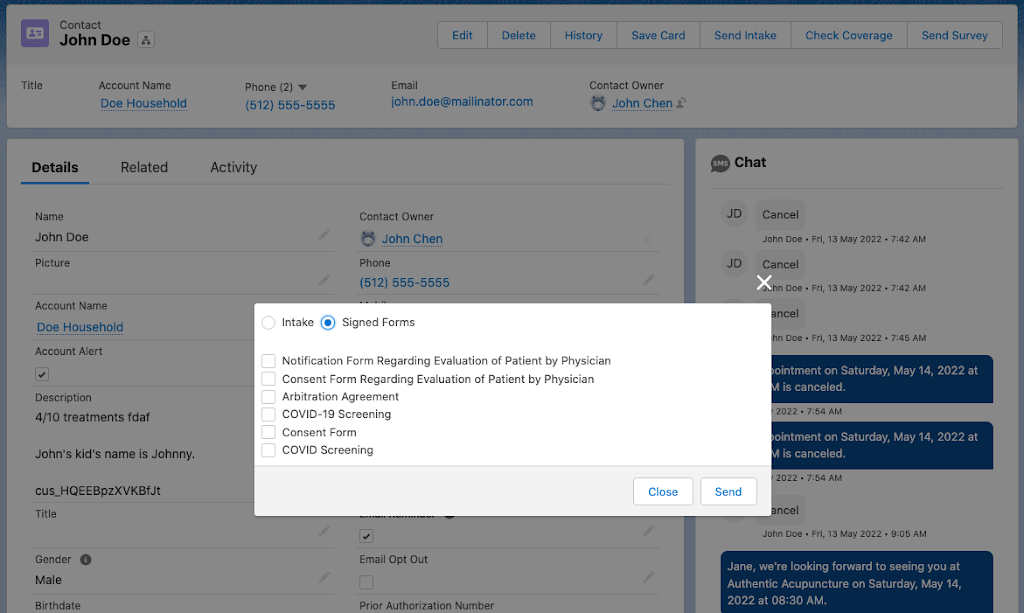Edit the Title field pencil icon
Viewport: 1024px width, 613px height.
(323, 529)
